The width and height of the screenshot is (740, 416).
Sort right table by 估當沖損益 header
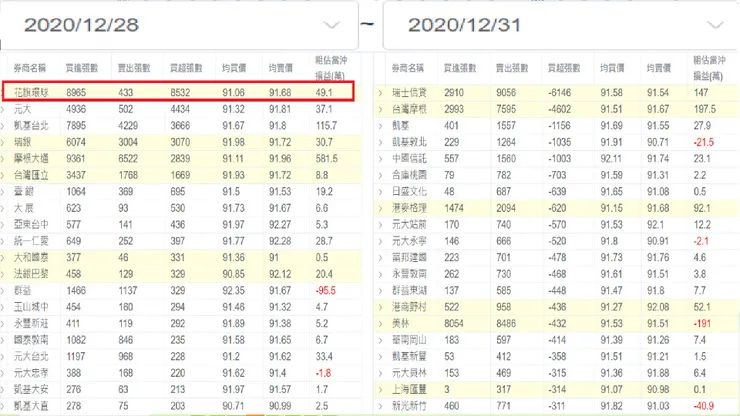(x=709, y=68)
